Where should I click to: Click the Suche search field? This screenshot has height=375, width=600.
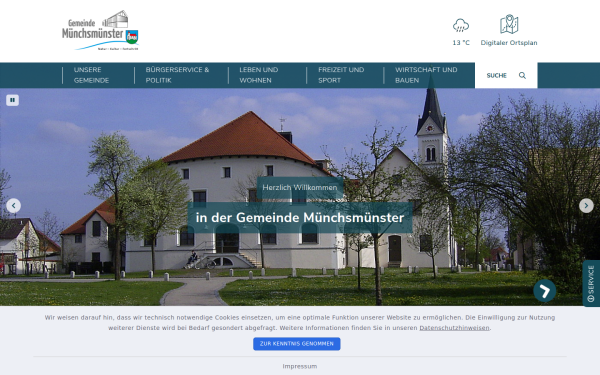[506, 75]
